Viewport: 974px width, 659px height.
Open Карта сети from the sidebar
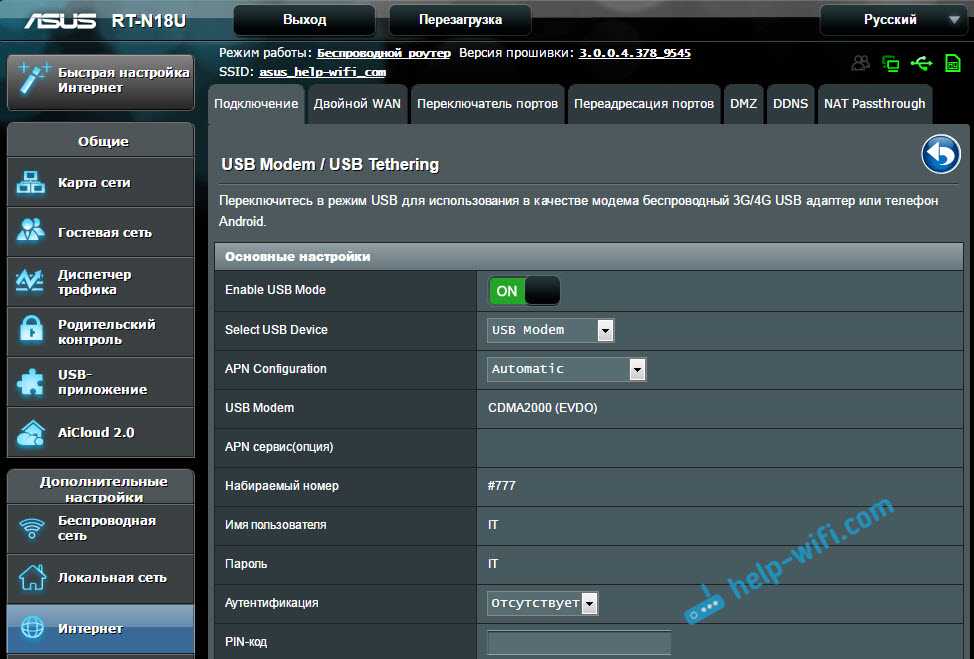click(100, 183)
